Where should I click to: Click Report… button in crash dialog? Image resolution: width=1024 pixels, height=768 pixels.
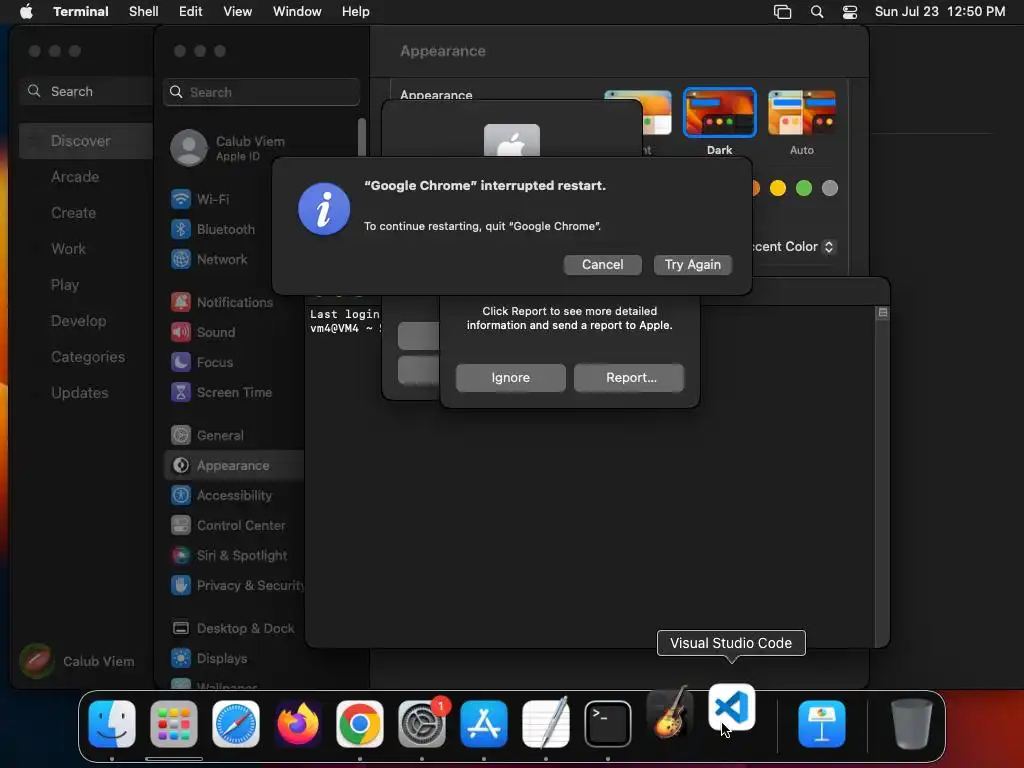[x=629, y=378]
